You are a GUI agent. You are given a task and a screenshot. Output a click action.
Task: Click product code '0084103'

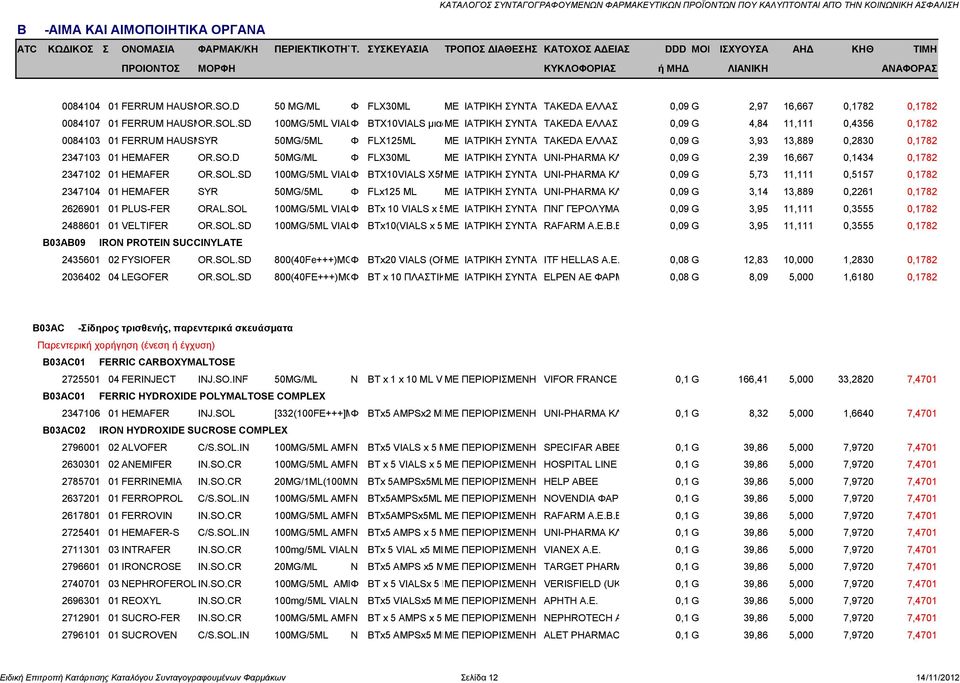(81, 141)
